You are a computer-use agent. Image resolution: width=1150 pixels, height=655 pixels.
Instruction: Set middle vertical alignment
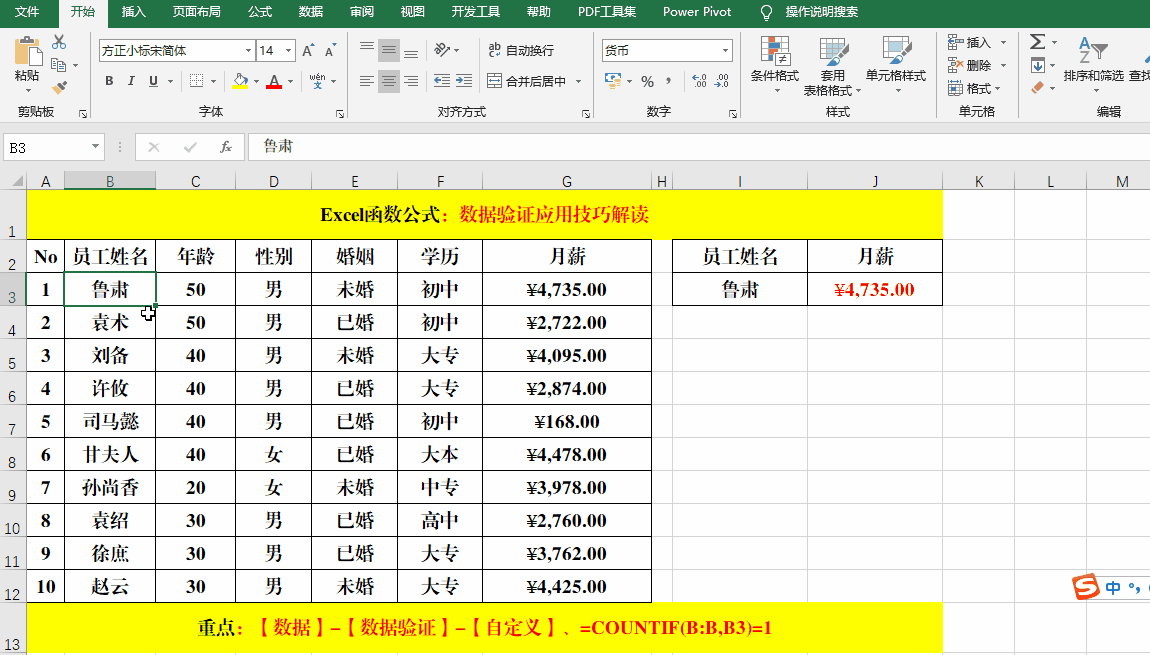pyautogui.click(x=389, y=50)
